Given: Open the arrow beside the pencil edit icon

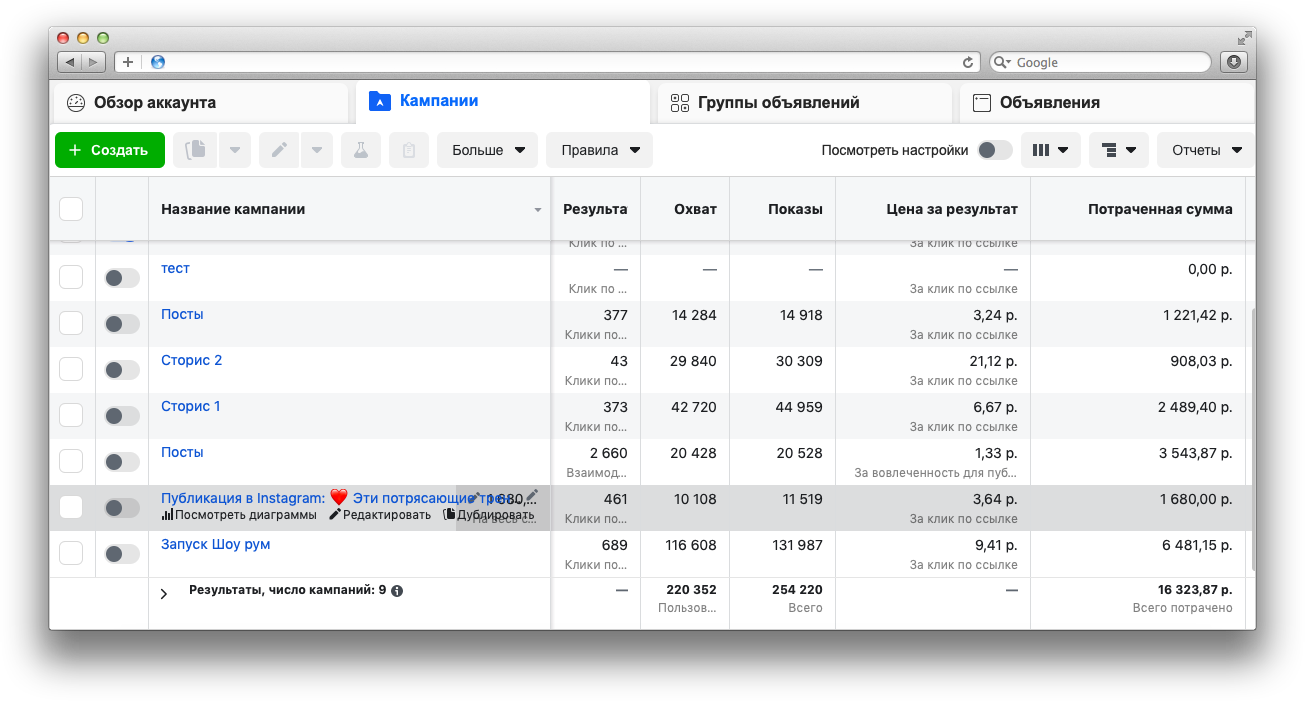Looking at the screenshot, I should [316, 150].
